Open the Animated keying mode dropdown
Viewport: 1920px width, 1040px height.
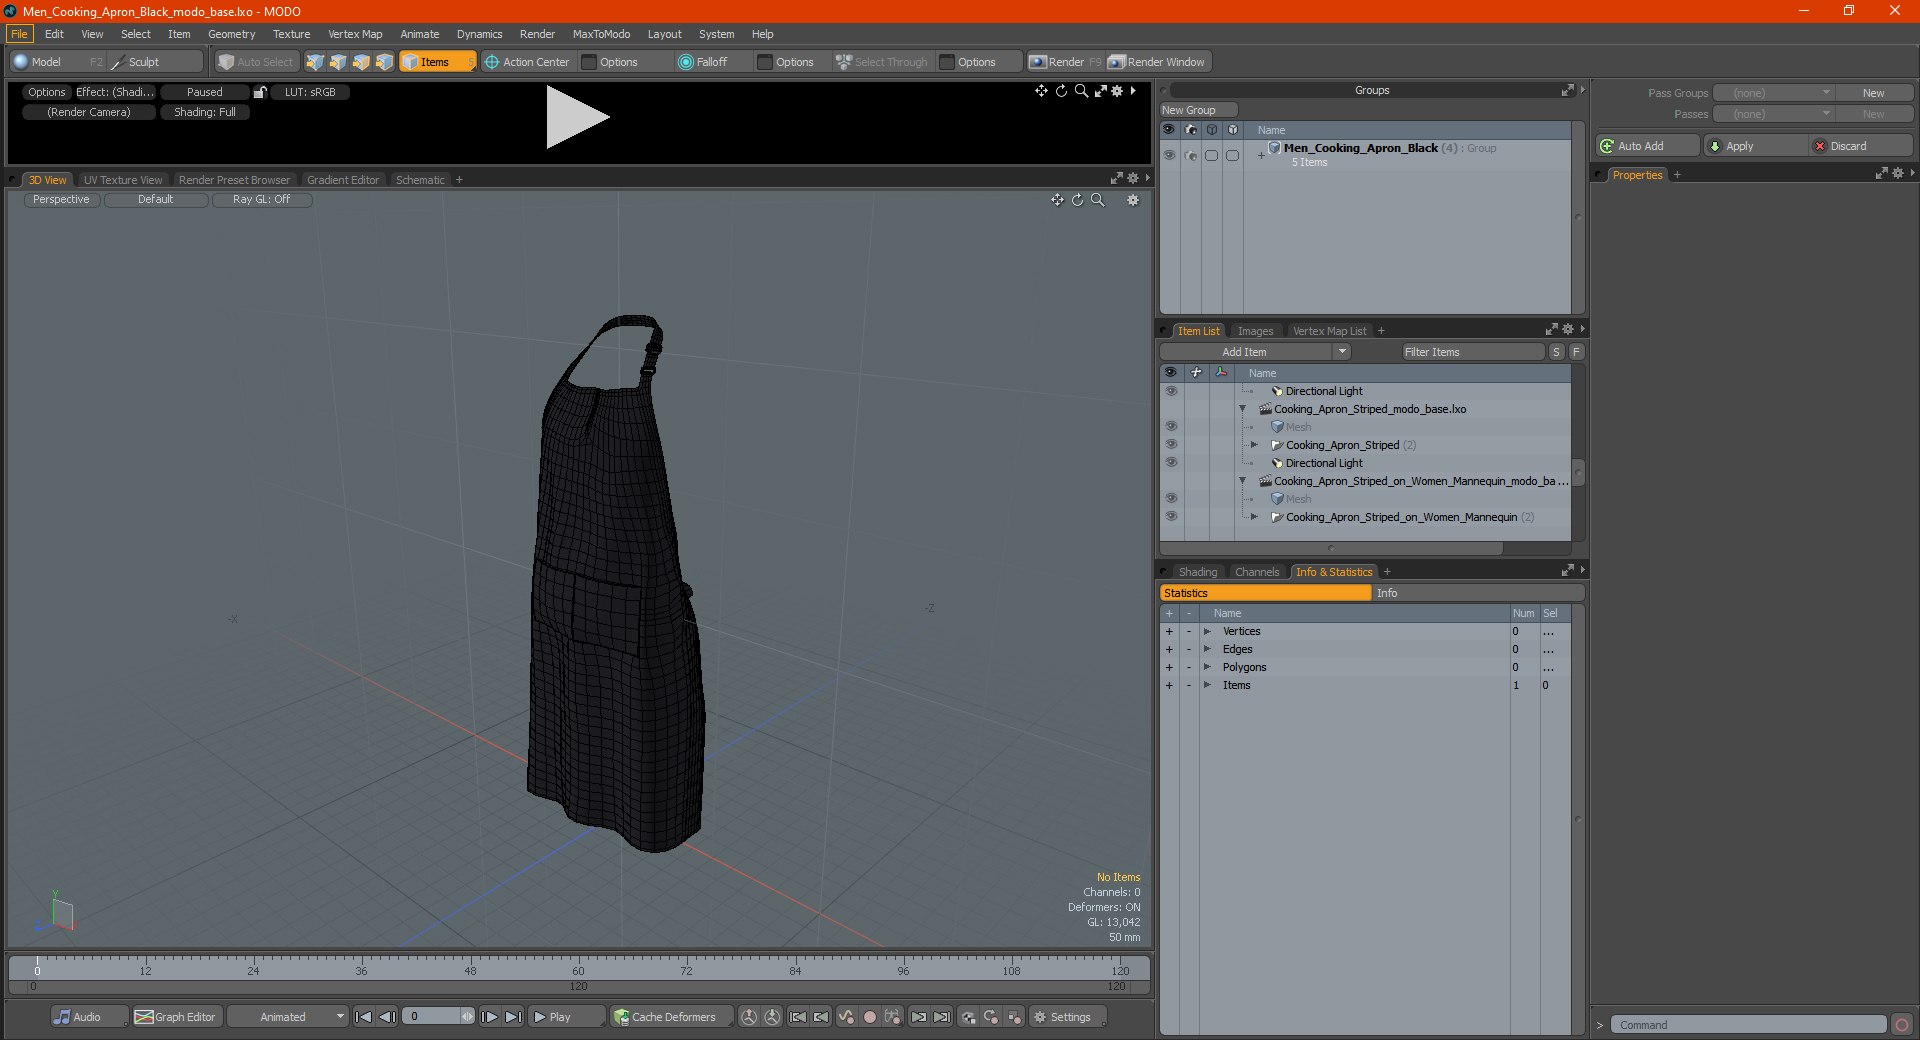(288, 1017)
